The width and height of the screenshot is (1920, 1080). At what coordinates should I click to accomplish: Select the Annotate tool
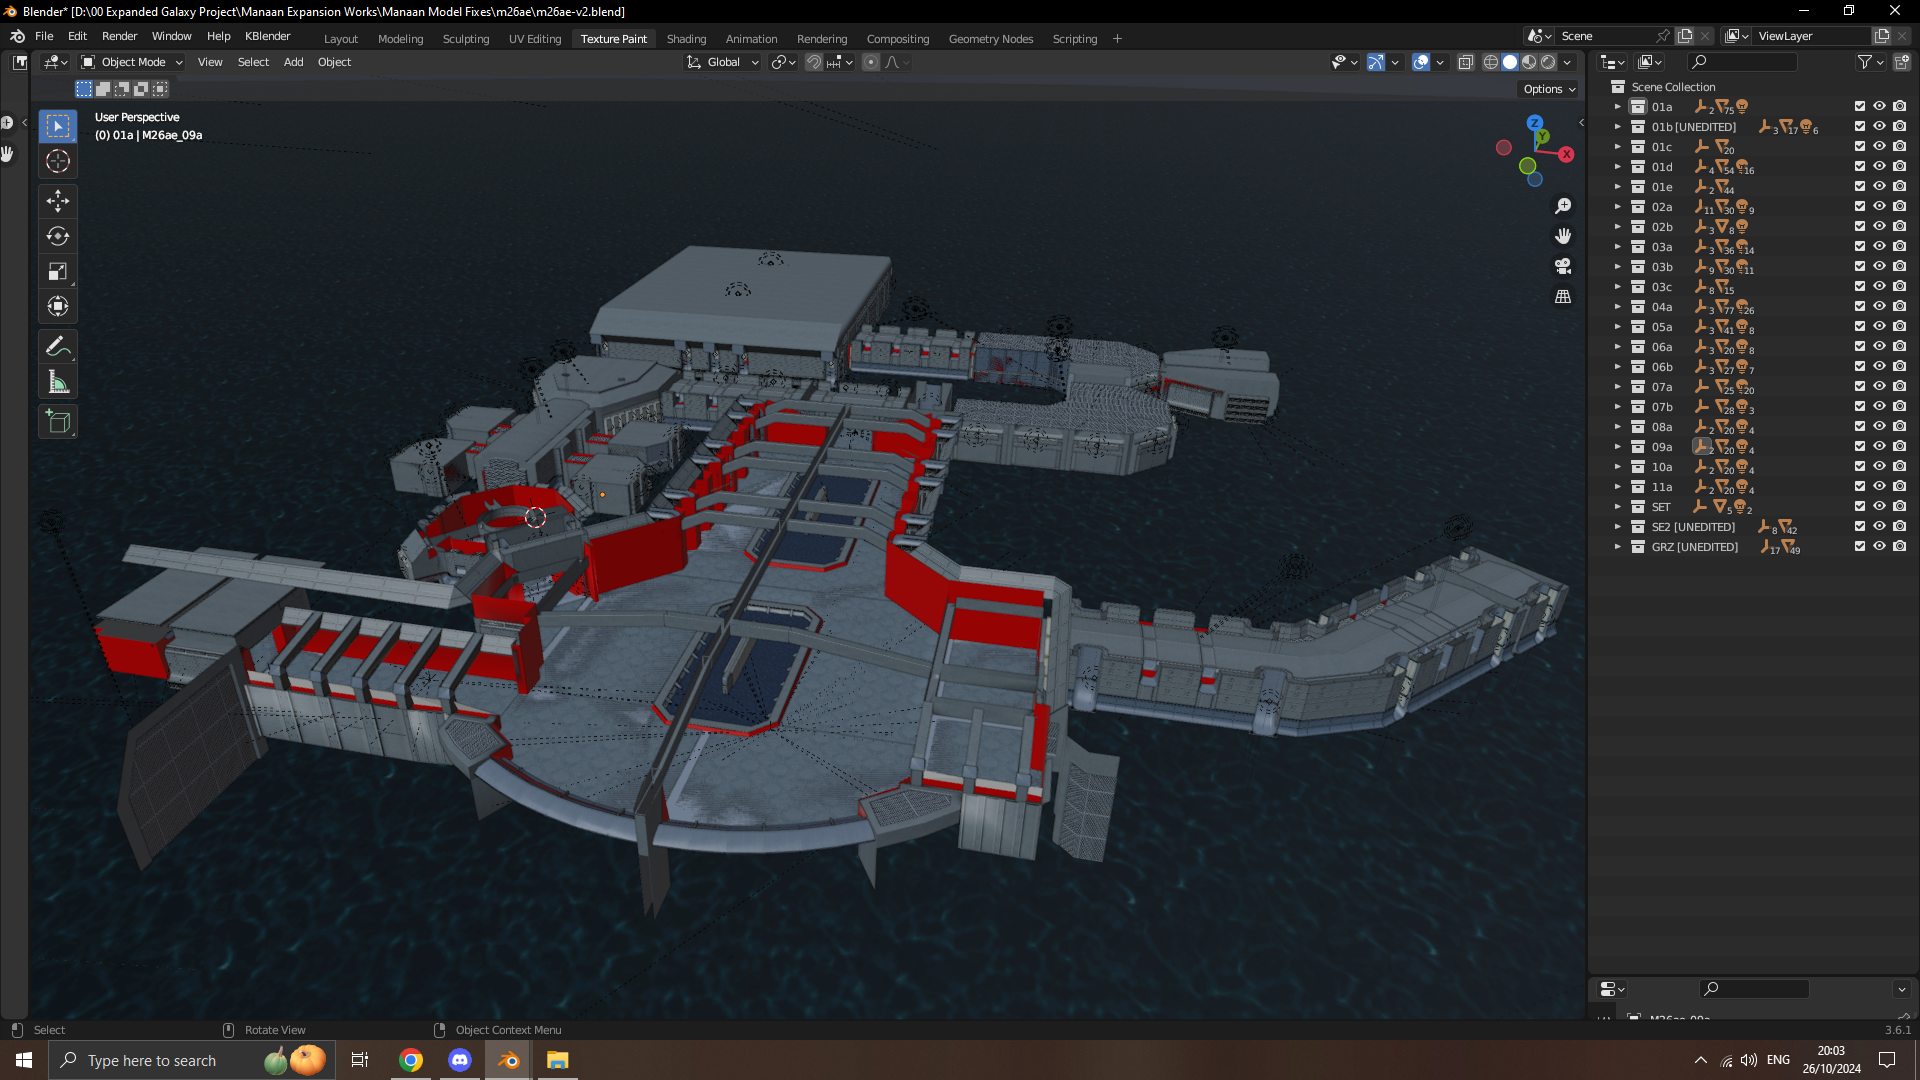58,347
